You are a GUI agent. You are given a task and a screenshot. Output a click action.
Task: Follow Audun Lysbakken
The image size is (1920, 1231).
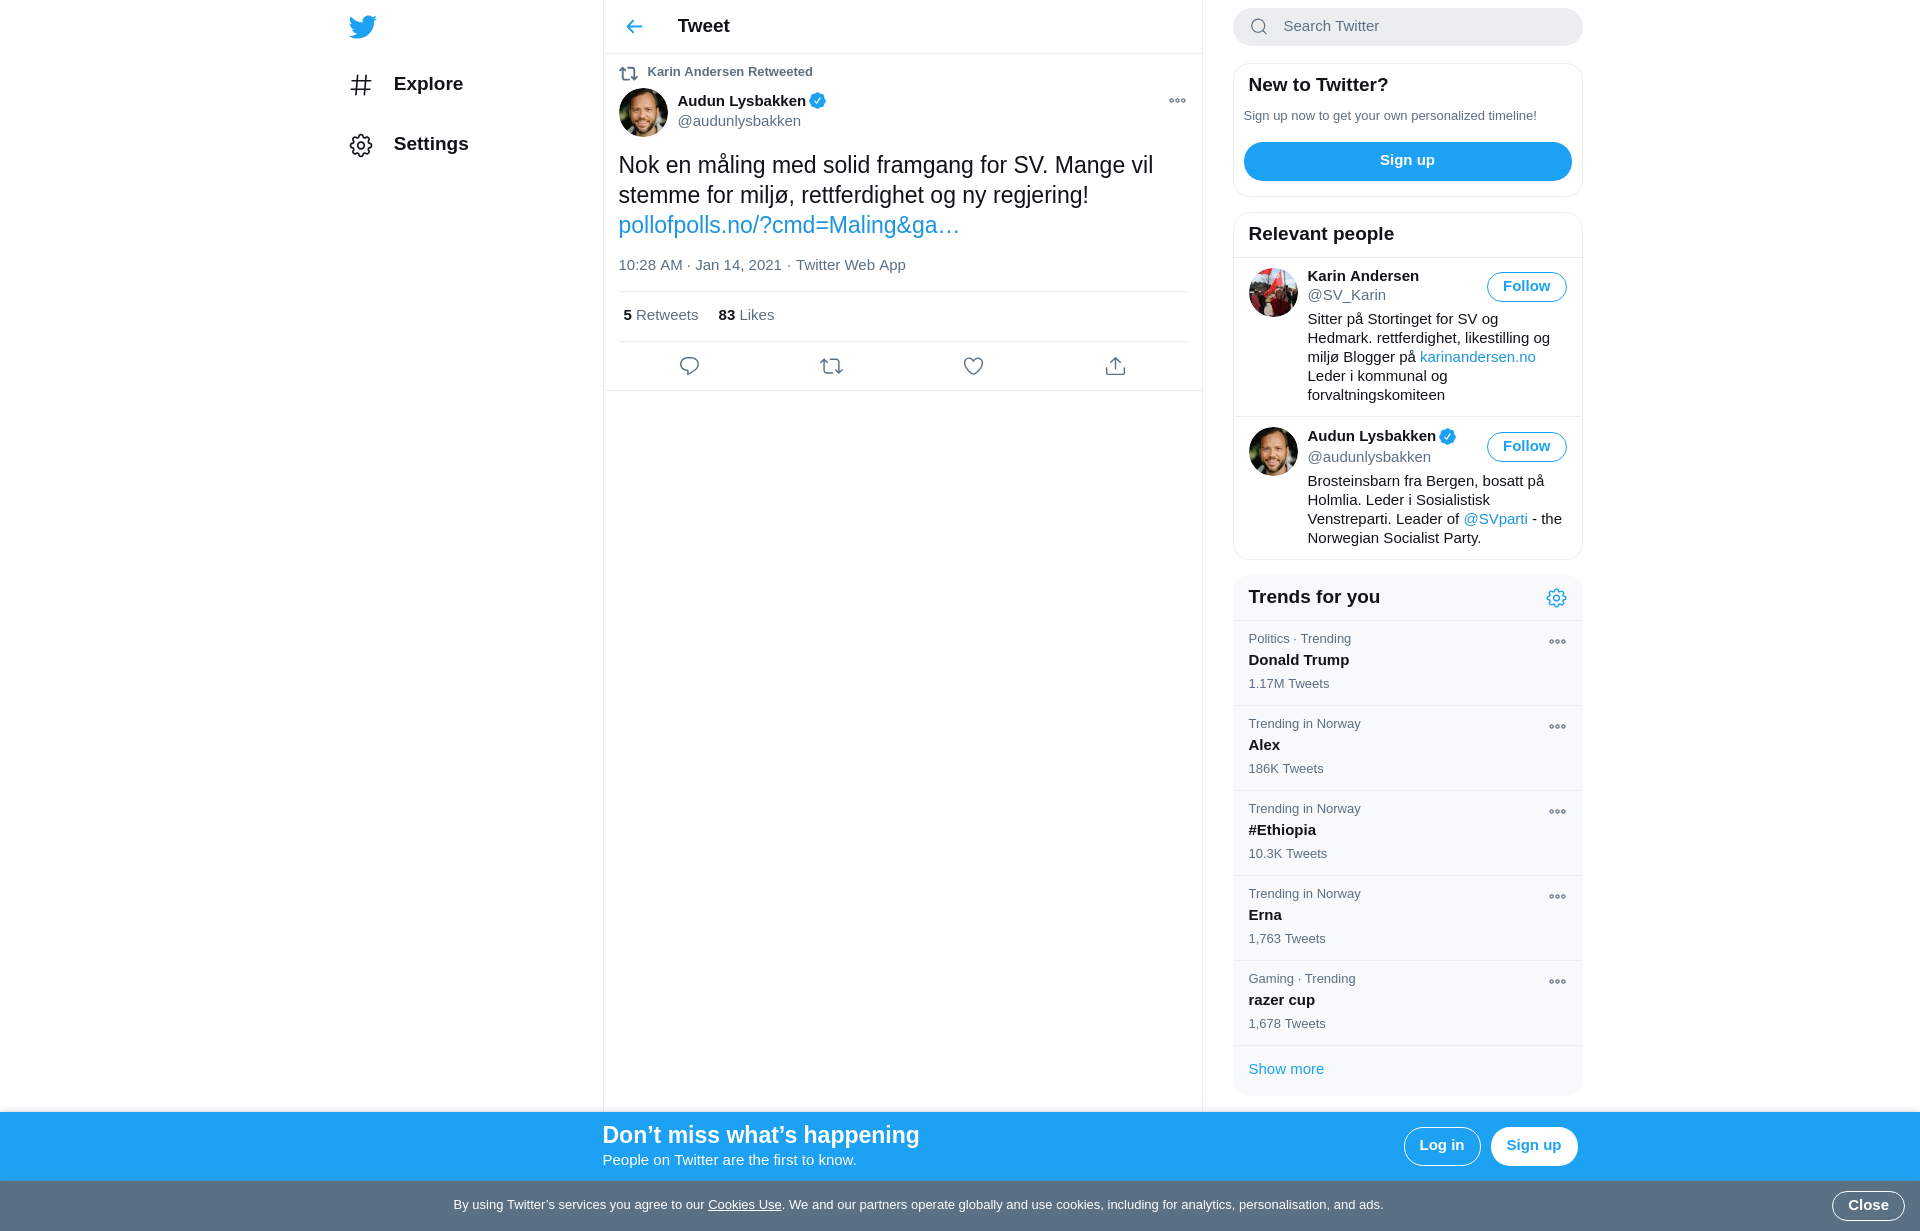click(x=1526, y=447)
